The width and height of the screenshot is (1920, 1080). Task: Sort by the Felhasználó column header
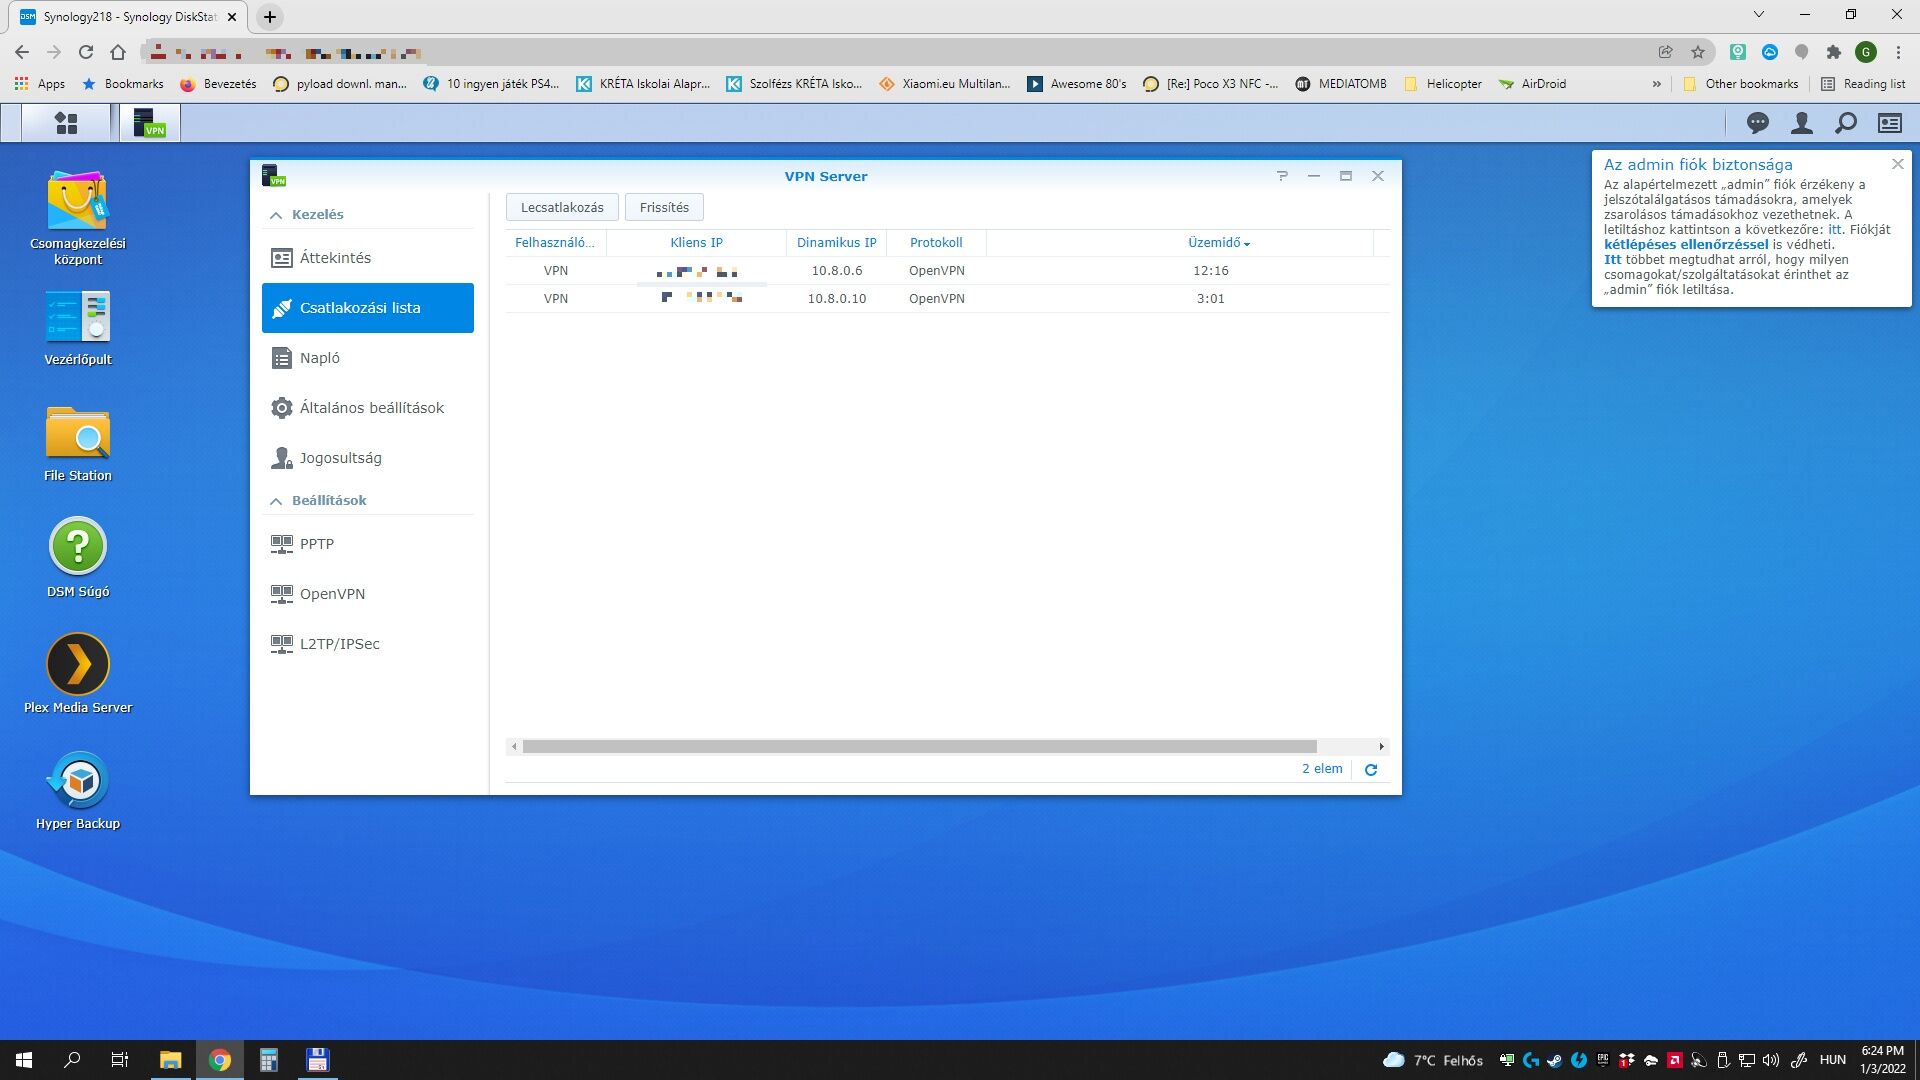pyautogui.click(x=555, y=243)
